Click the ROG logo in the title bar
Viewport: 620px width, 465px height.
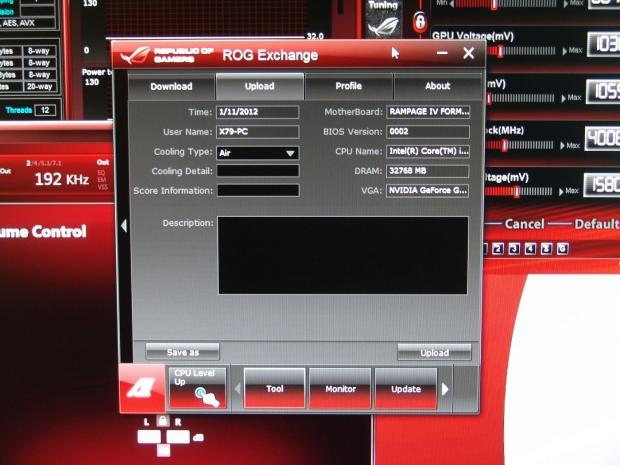135,55
